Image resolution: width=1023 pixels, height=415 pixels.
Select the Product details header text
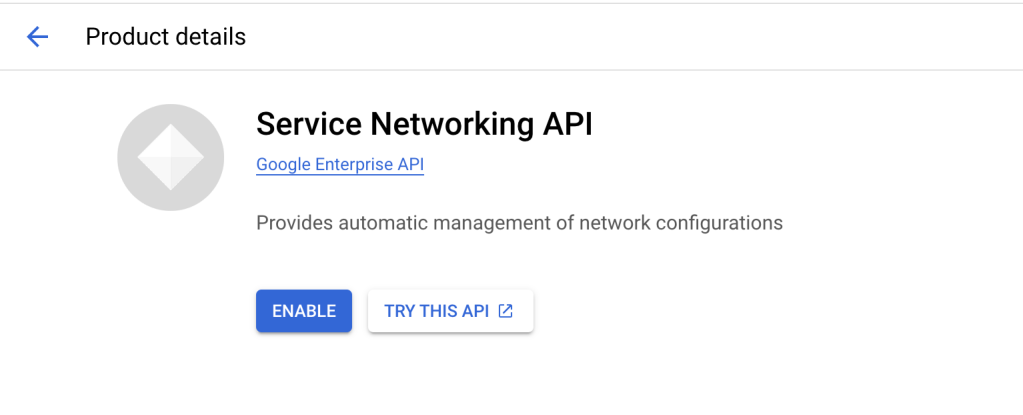166,37
